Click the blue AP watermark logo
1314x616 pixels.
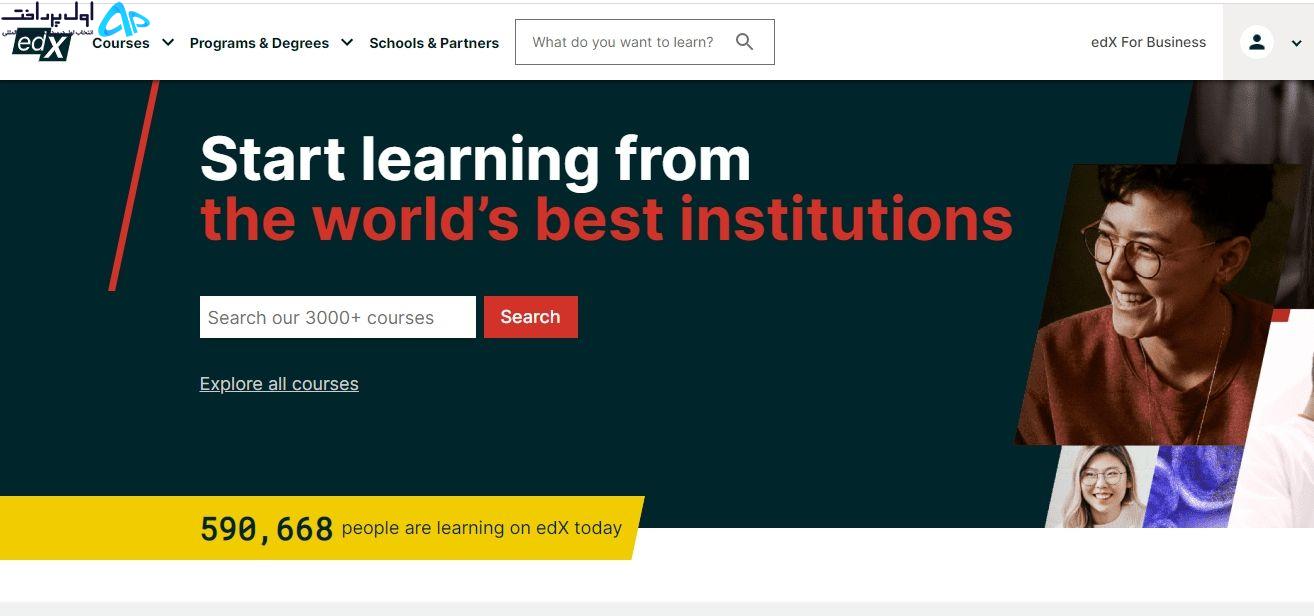[x=124, y=18]
